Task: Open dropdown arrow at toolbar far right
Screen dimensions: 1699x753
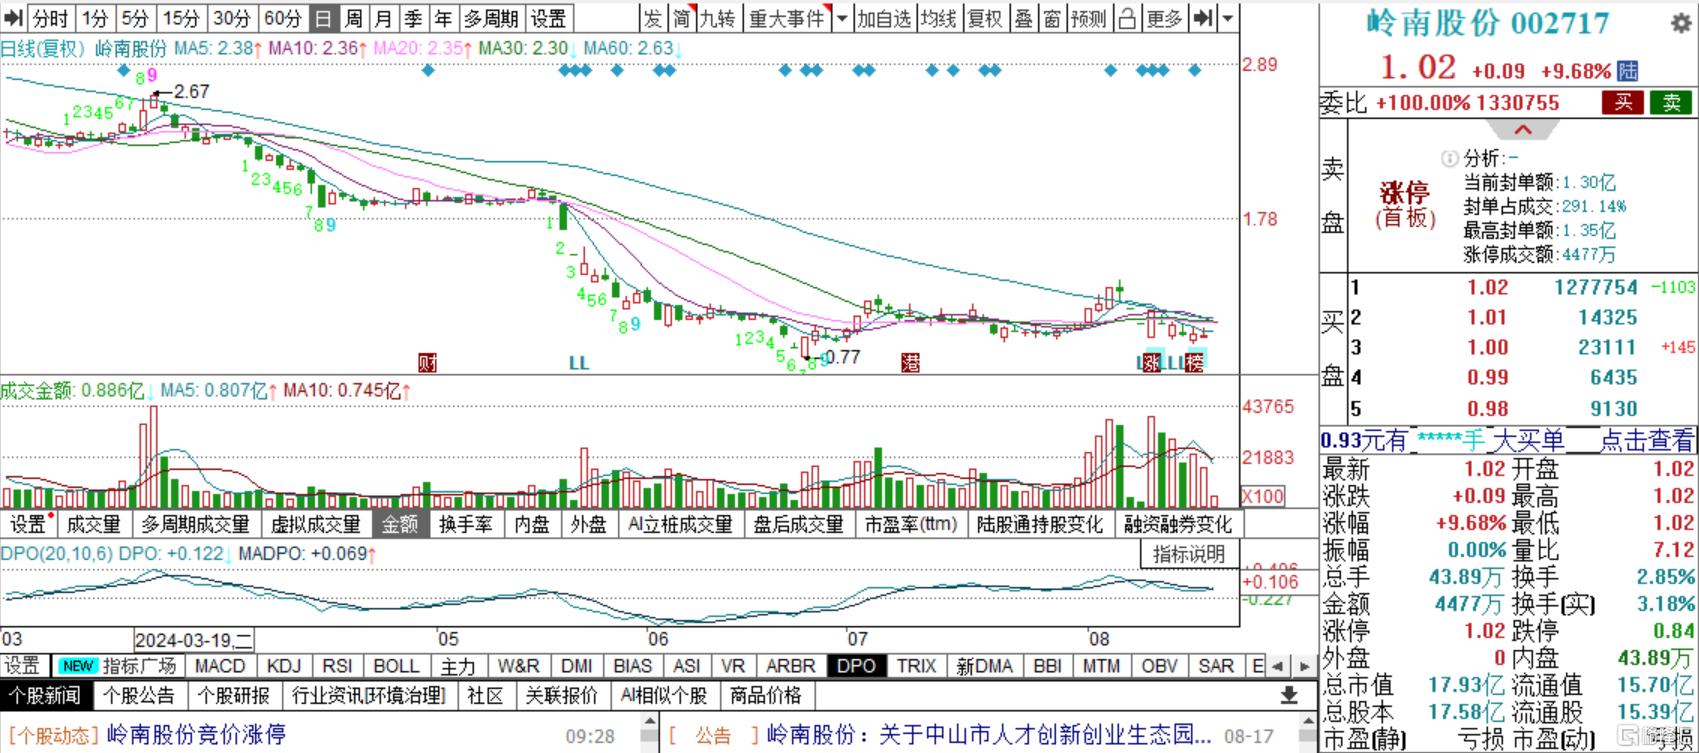Action: [x=1228, y=18]
